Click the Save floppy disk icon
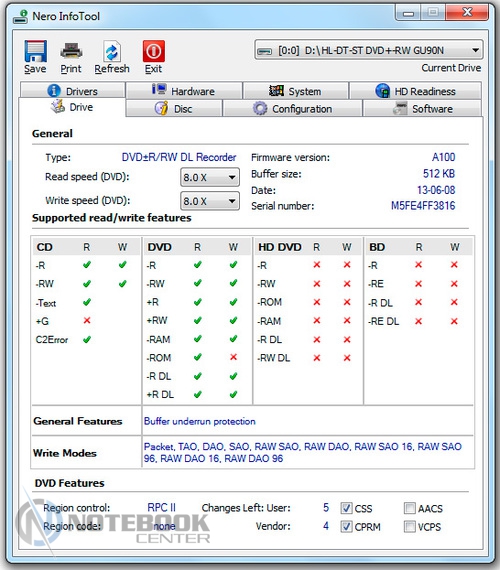This screenshot has width=500, height=570. pyautogui.click(x=35, y=51)
